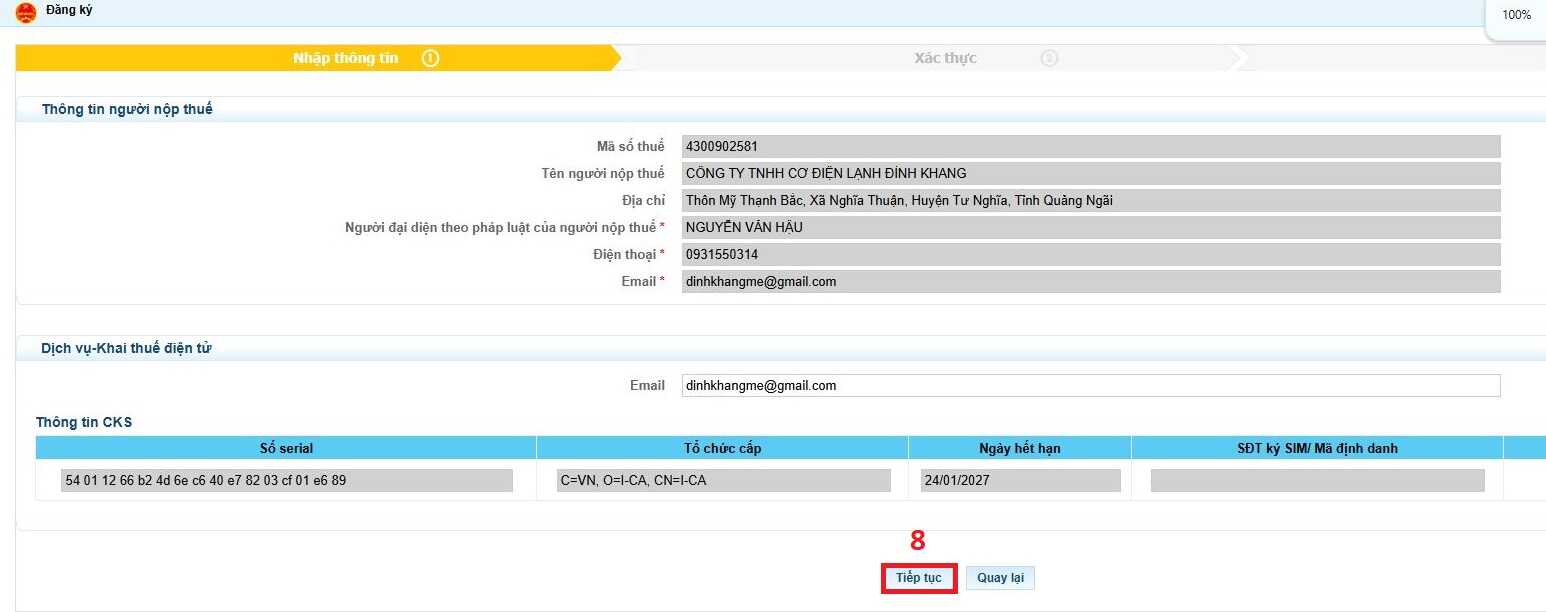This screenshot has height=612, width=1546.
Task: Click the Thông tin người nộp thuế section title
Action: tap(127, 110)
